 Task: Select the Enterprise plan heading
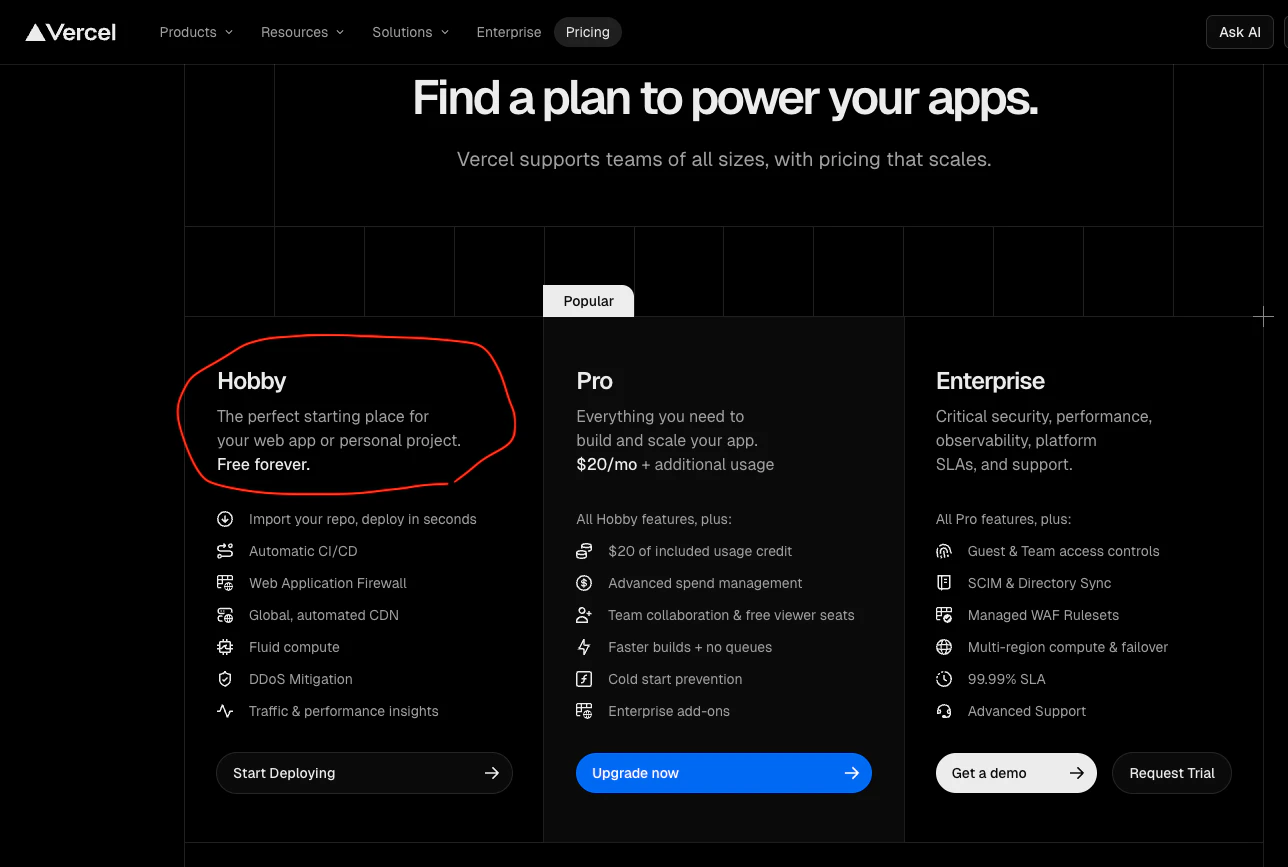pos(990,381)
